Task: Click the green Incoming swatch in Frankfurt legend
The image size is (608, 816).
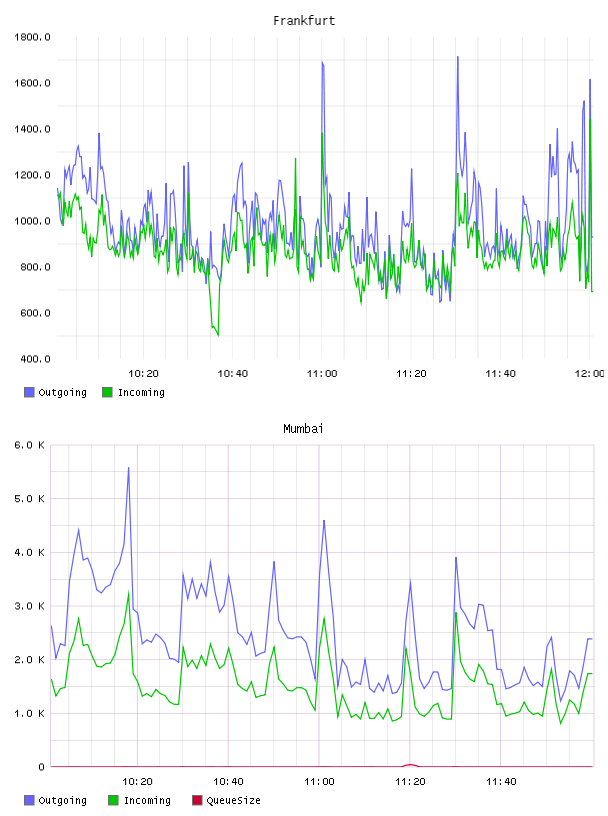Action: point(107,392)
